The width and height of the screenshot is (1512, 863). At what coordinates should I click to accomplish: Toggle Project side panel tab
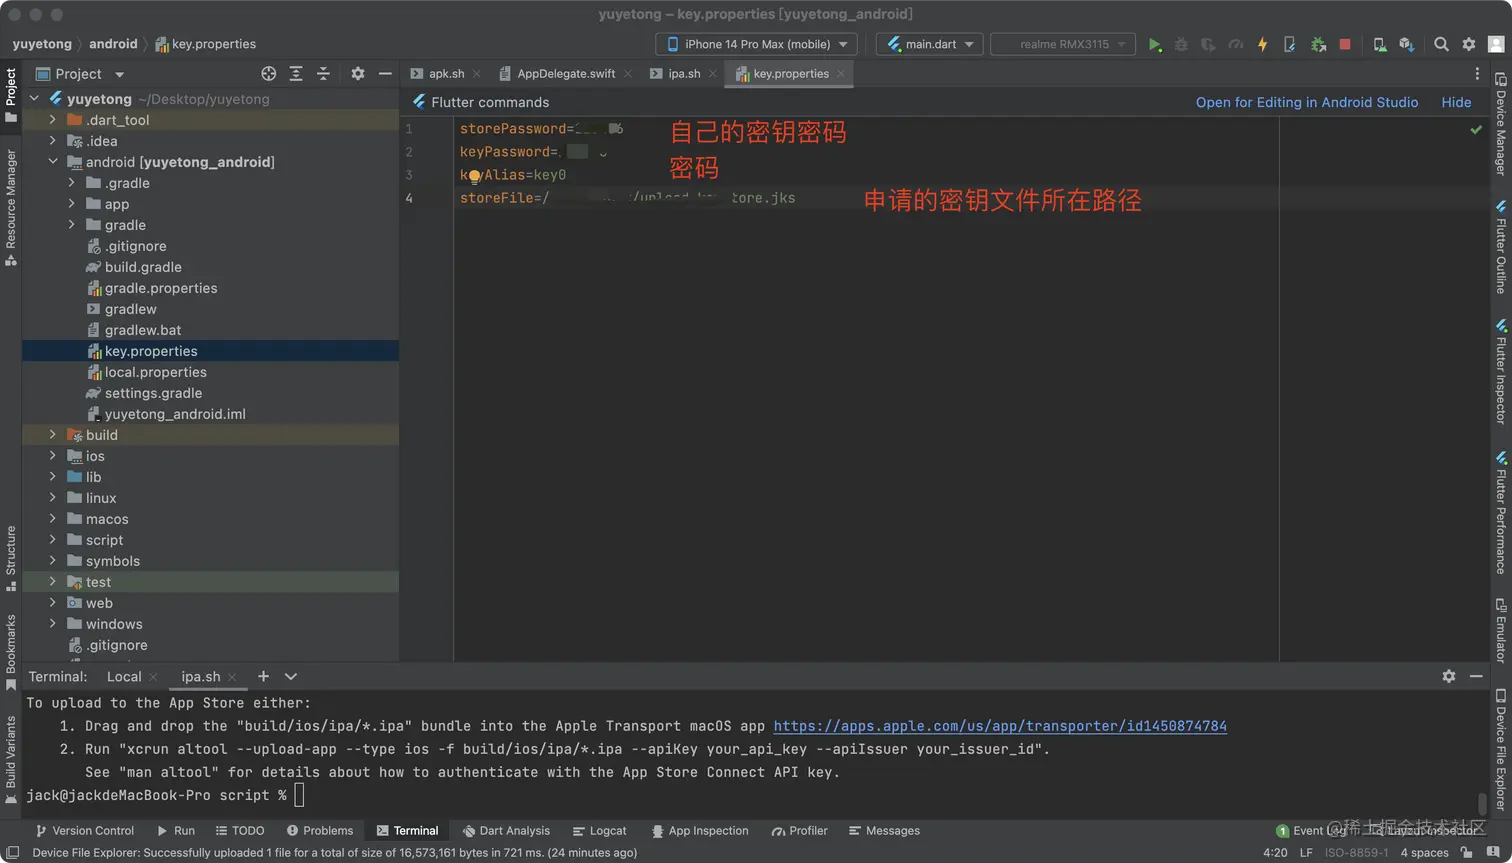point(11,95)
